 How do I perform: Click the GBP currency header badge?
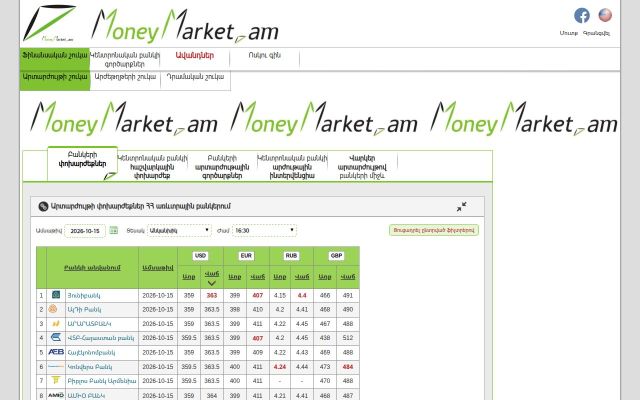tap(336, 256)
